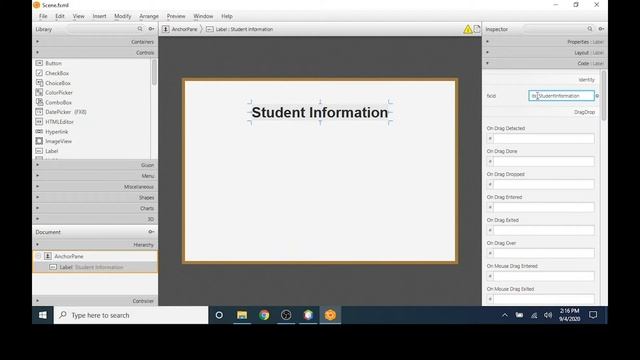Collapse the Controls section in Library
This screenshot has height=360, width=640.
click(95, 52)
